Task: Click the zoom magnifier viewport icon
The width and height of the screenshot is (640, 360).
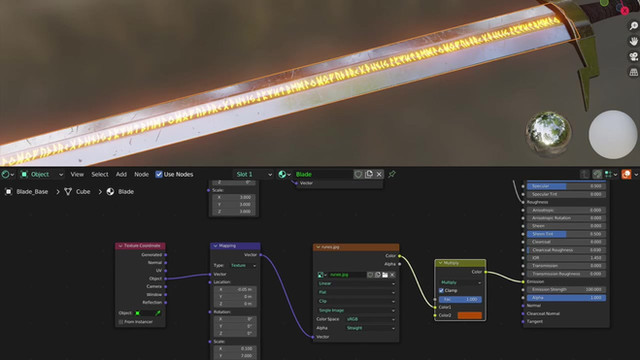Action: coord(633,26)
